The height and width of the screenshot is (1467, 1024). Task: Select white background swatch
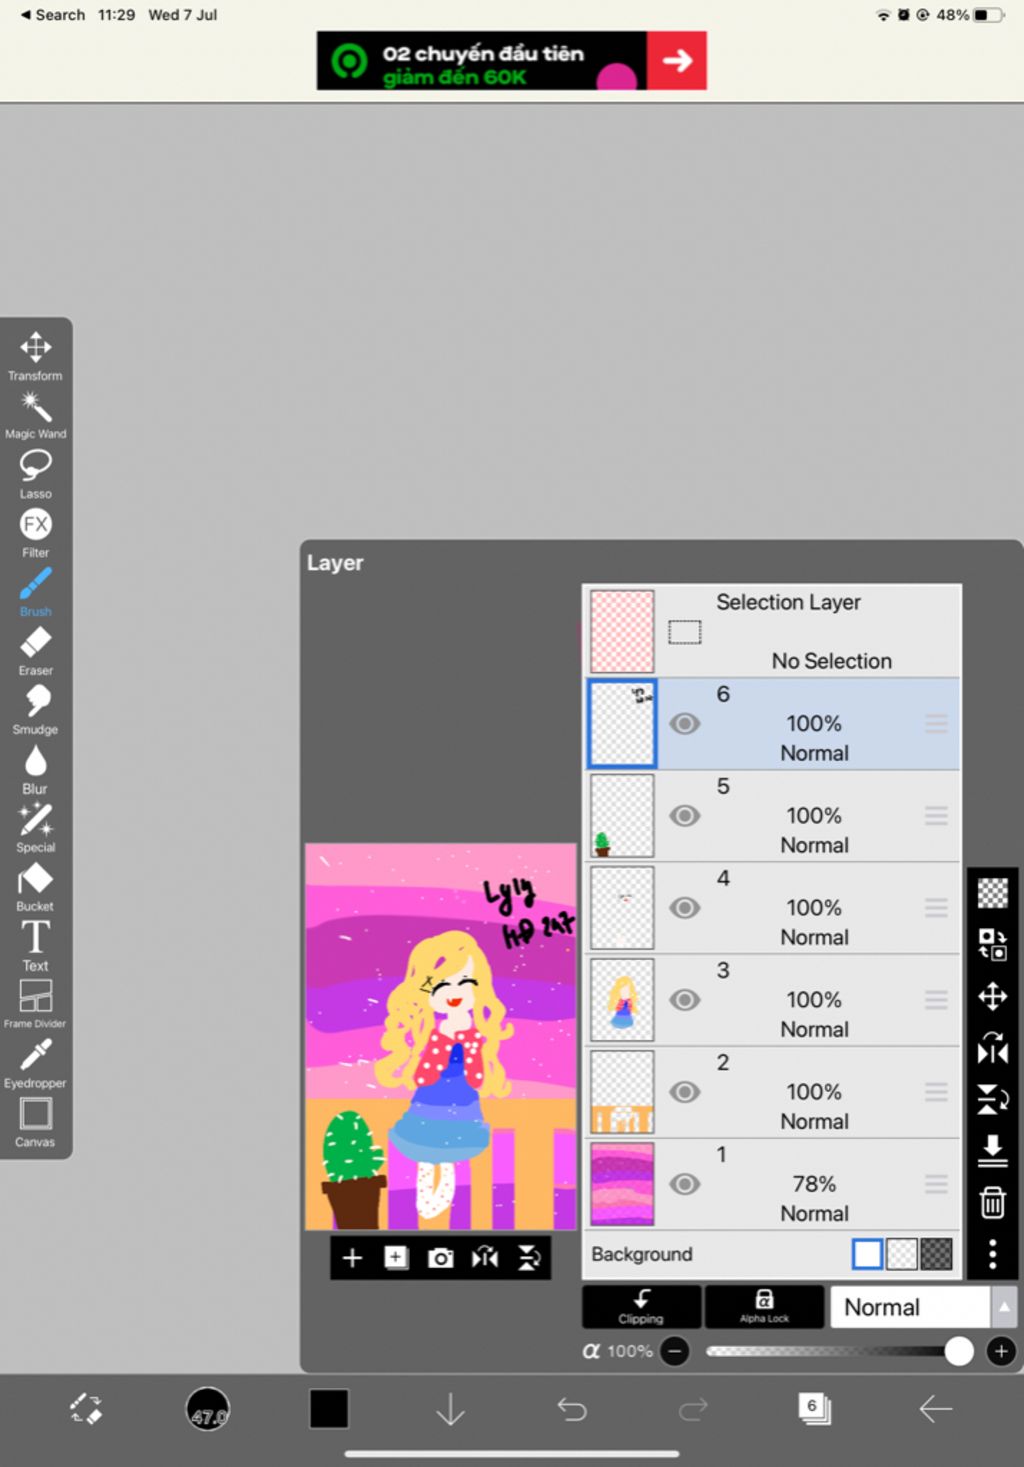click(x=867, y=1254)
